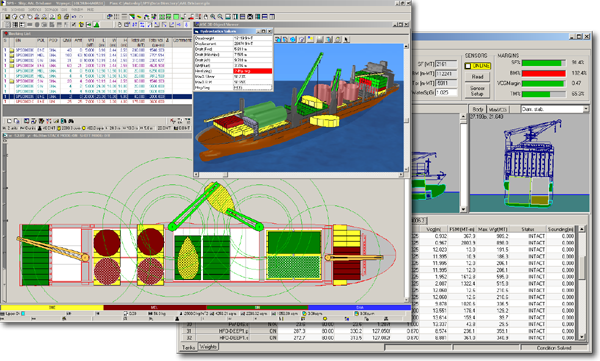Image resolution: width=600 pixels, height=361 pixels.
Task: Click the Status column header in tank table
Action: (528, 229)
